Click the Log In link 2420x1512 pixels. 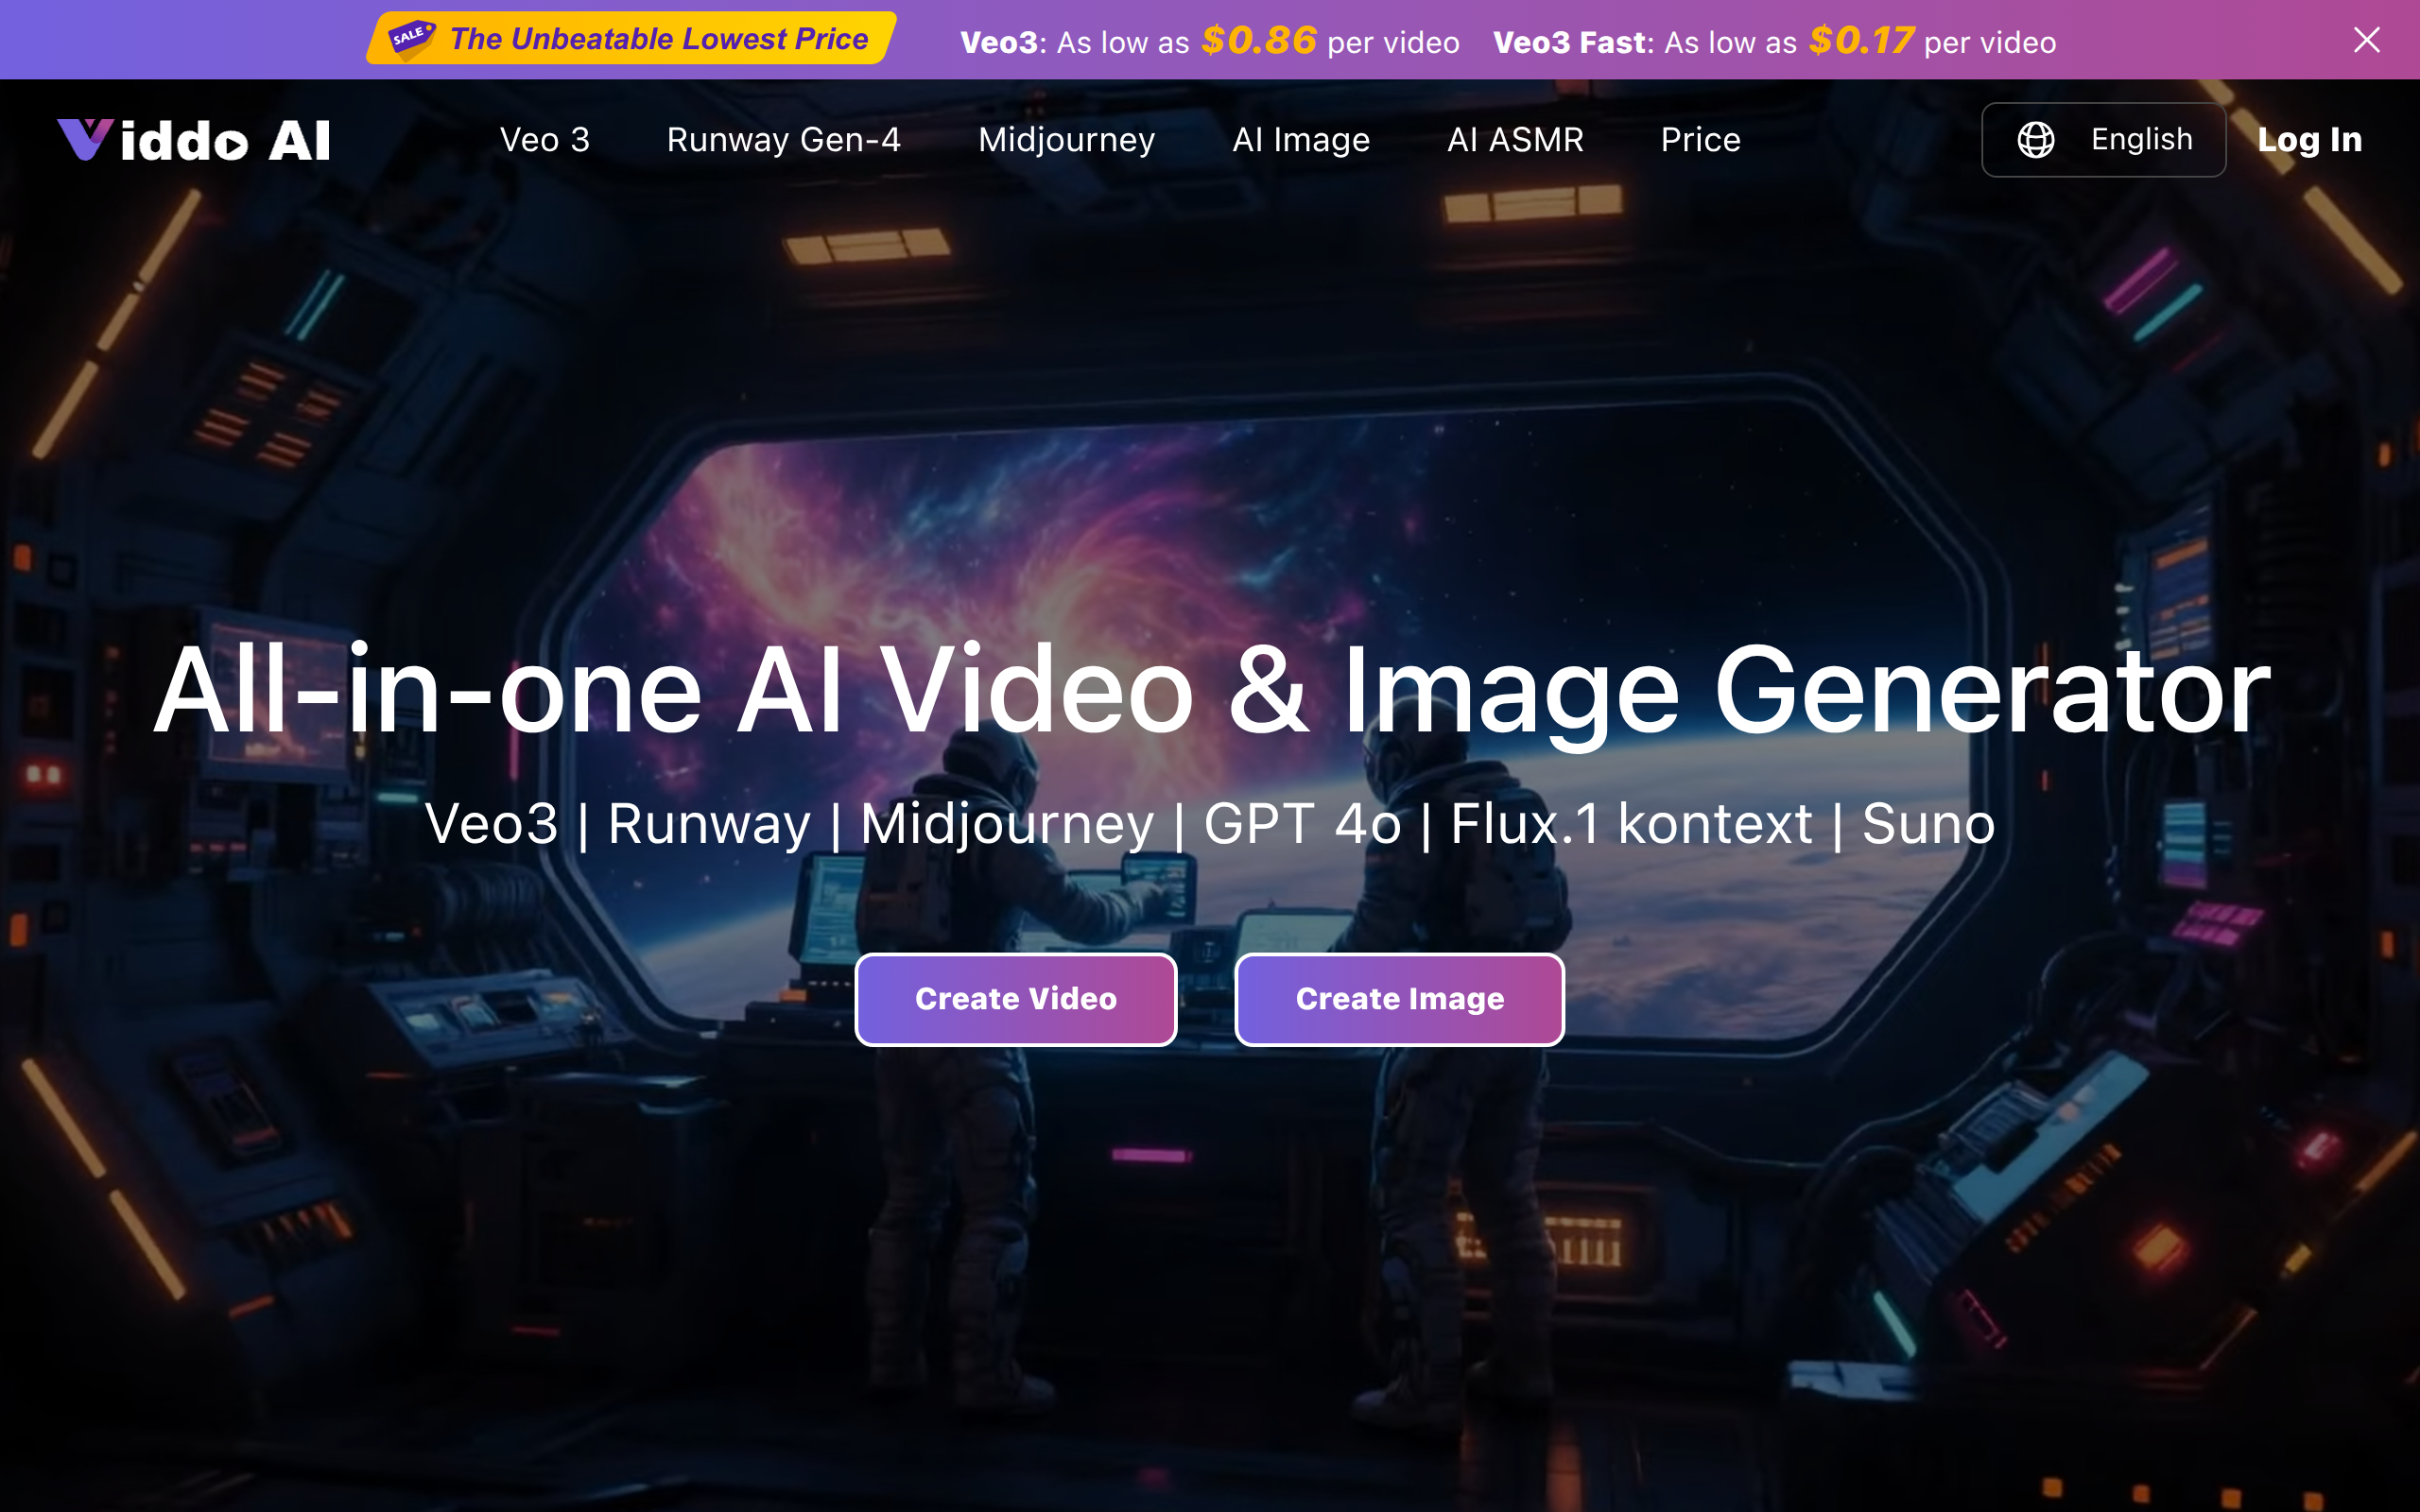pos(2309,140)
